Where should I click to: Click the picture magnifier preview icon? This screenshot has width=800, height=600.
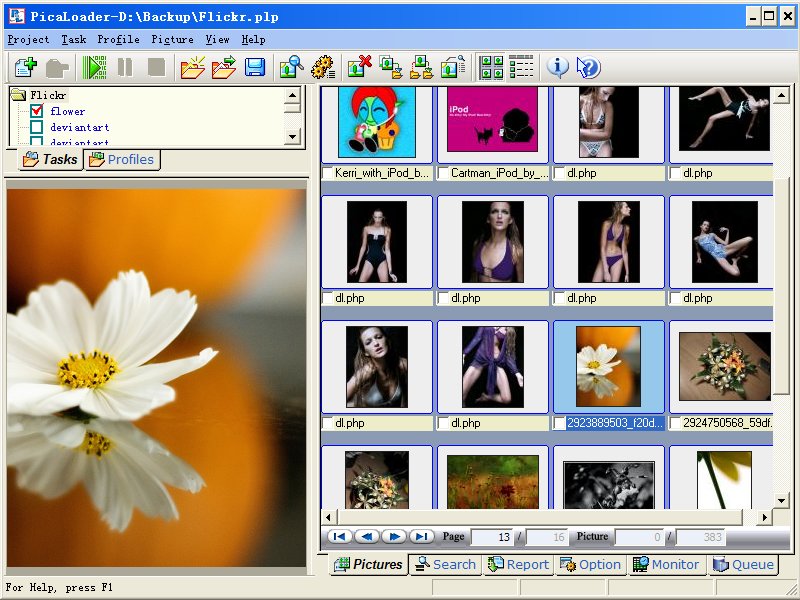291,67
